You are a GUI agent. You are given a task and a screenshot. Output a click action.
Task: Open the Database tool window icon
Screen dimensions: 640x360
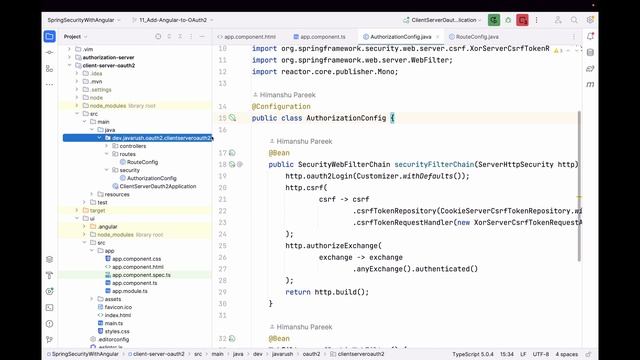click(590, 52)
